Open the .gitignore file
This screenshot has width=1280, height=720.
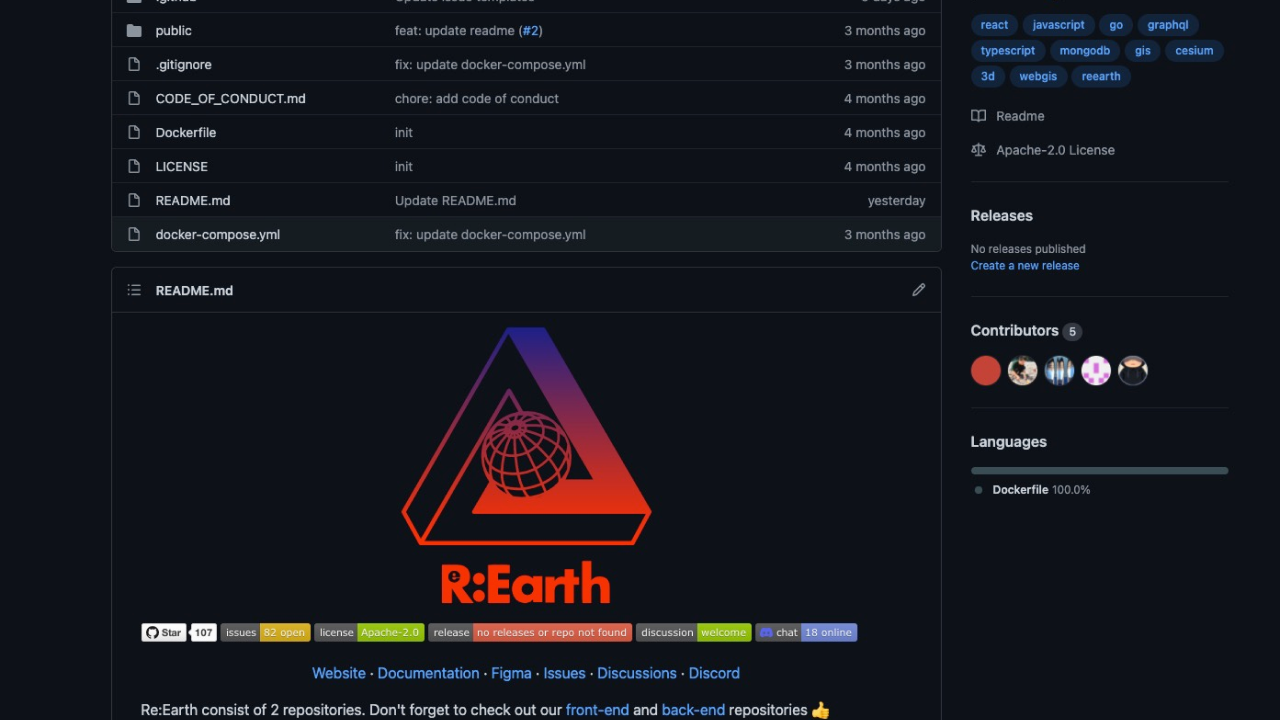183,65
